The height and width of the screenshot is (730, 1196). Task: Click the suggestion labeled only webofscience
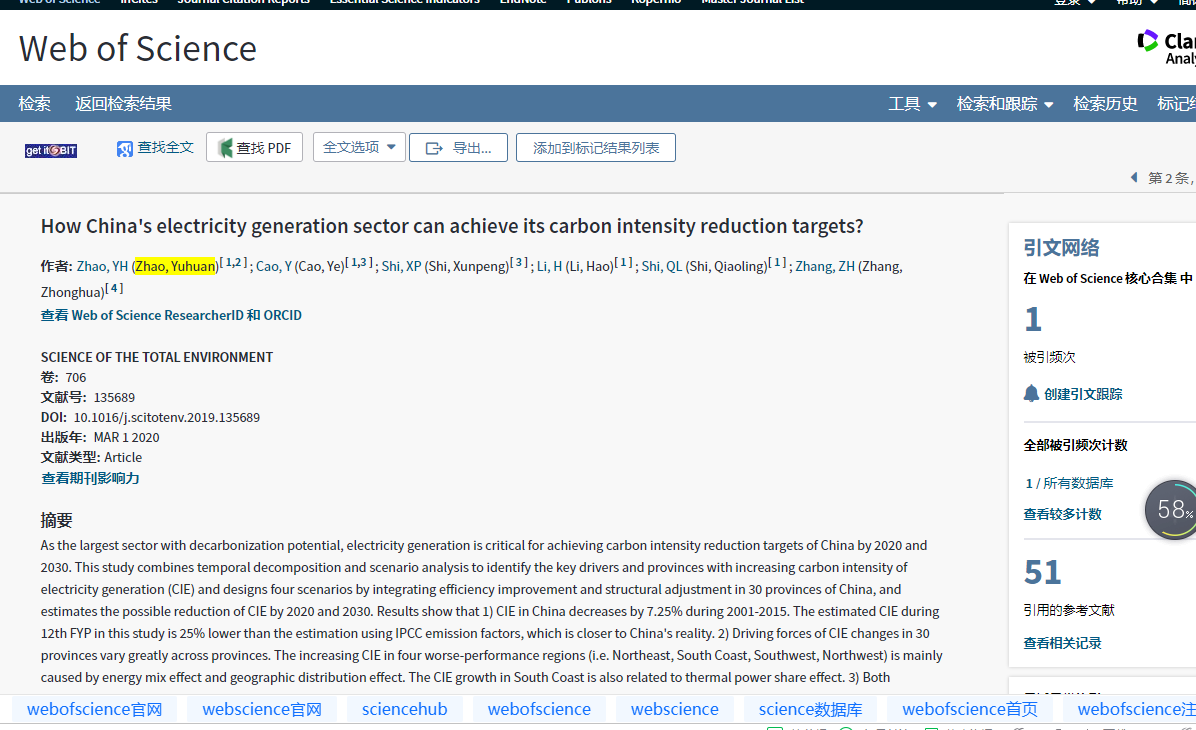(x=539, y=709)
